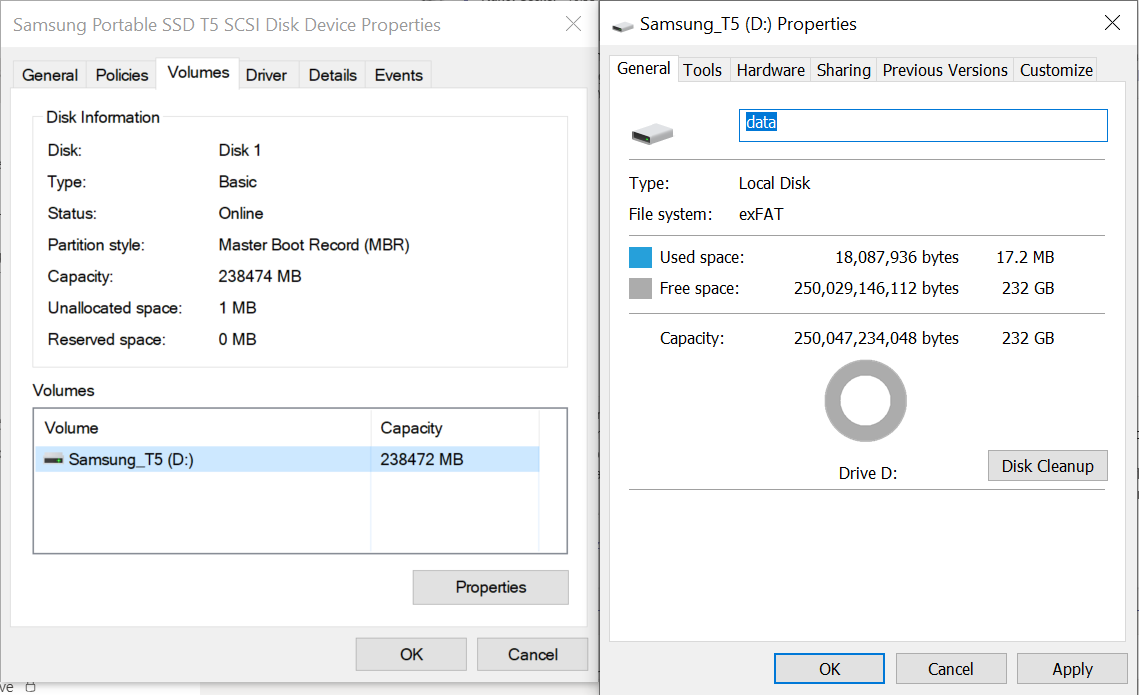
Task: Click the volume label field containing 'data'
Action: coord(923,125)
